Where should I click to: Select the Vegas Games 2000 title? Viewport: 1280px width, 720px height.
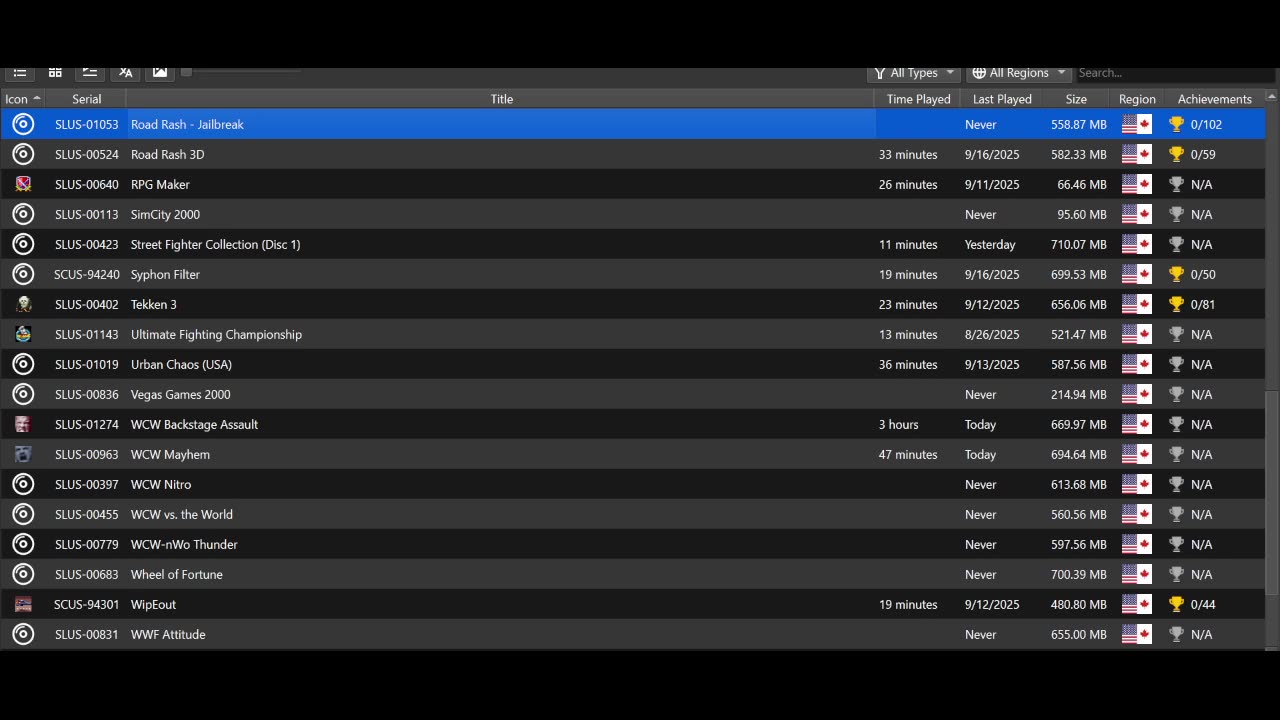pyautogui.click(x=180, y=394)
